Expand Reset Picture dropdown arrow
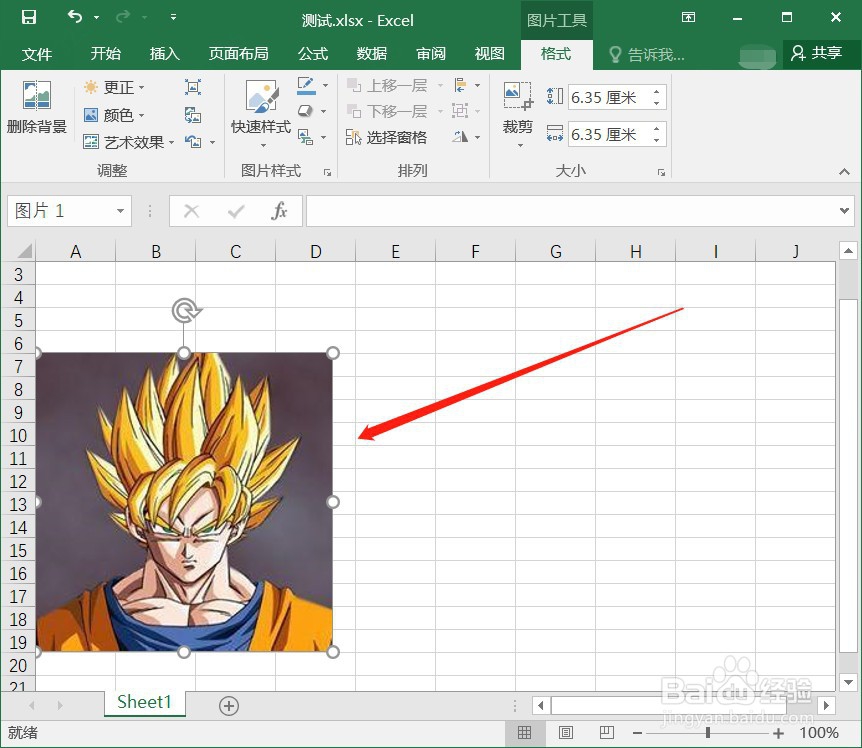 212,143
